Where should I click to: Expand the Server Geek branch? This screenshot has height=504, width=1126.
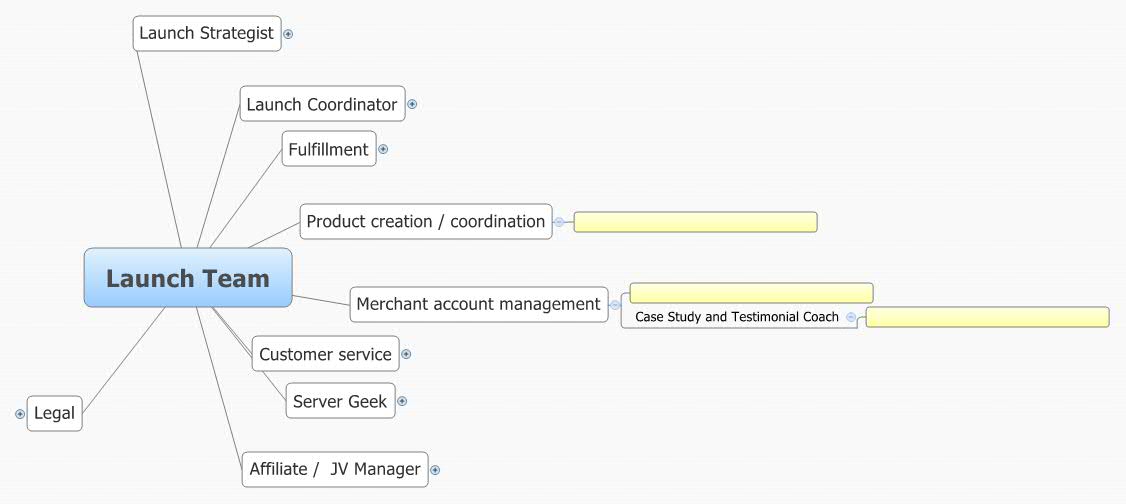(402, 402)
